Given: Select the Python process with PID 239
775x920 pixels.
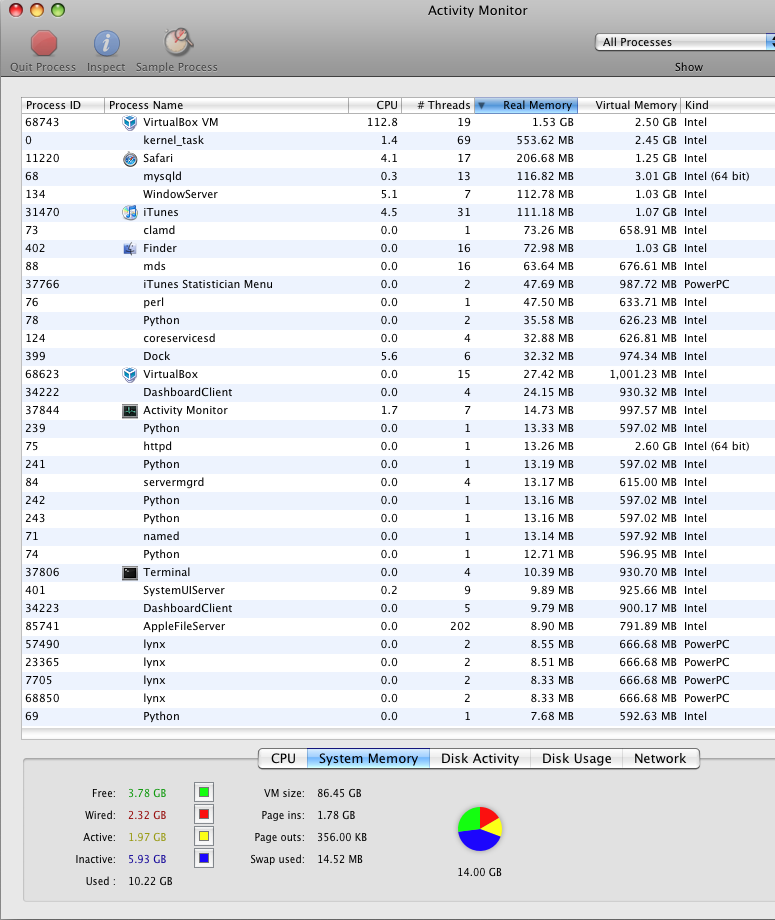Looking at the screenshot, I should [x=398, y=428].
